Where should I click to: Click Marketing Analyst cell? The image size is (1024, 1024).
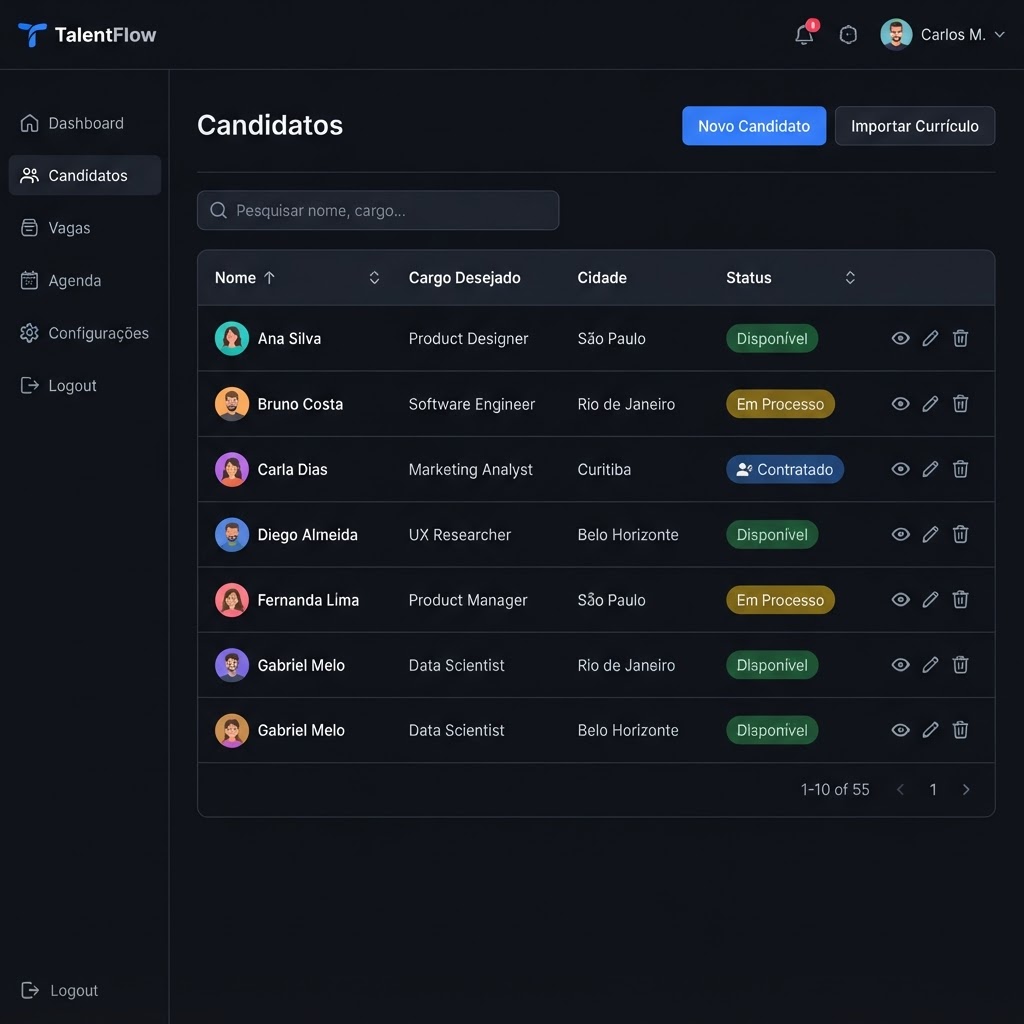tap(470, 470)
